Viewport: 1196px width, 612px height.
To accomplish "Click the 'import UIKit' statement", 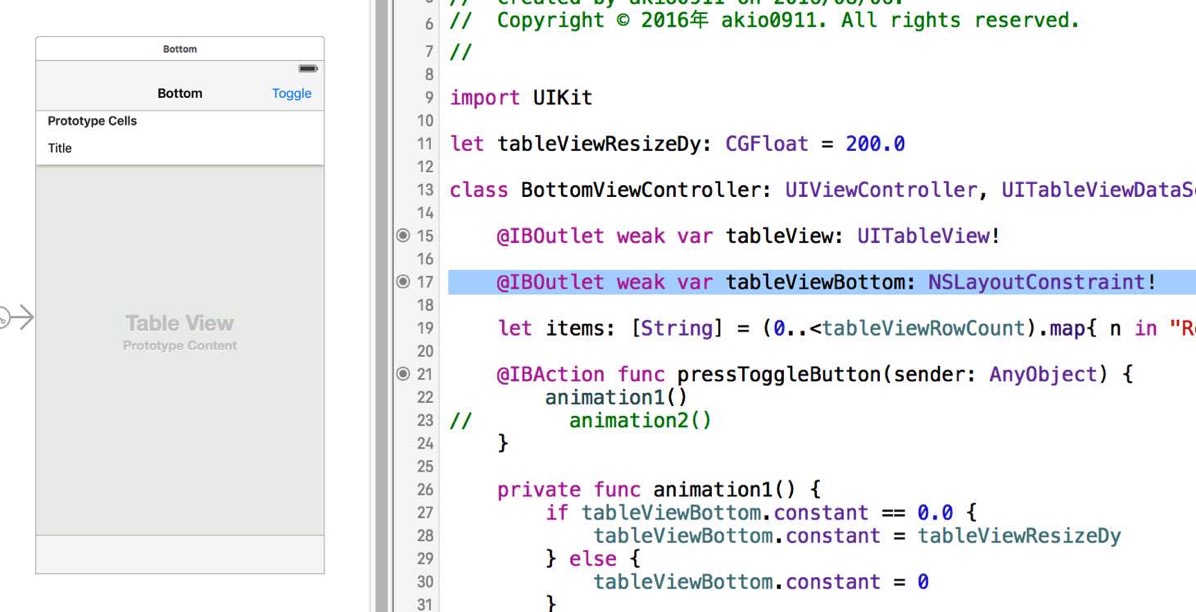I will coord(521,98).
